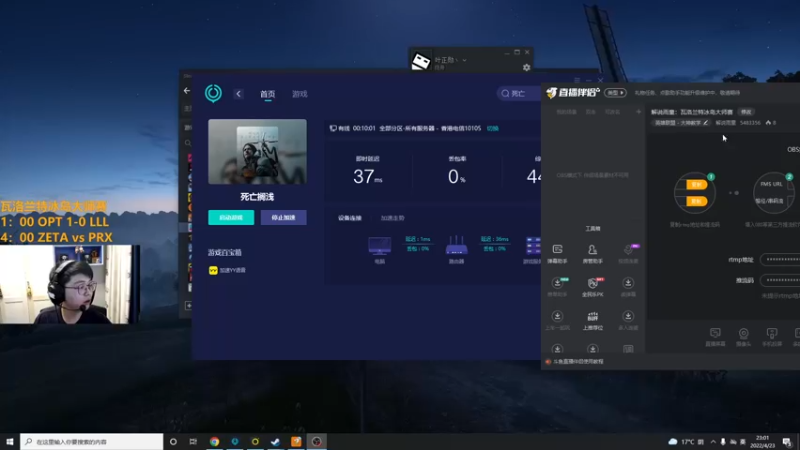Click the 0% packet loss value
This screenshot has width=800, height=450.
(457, 177)
